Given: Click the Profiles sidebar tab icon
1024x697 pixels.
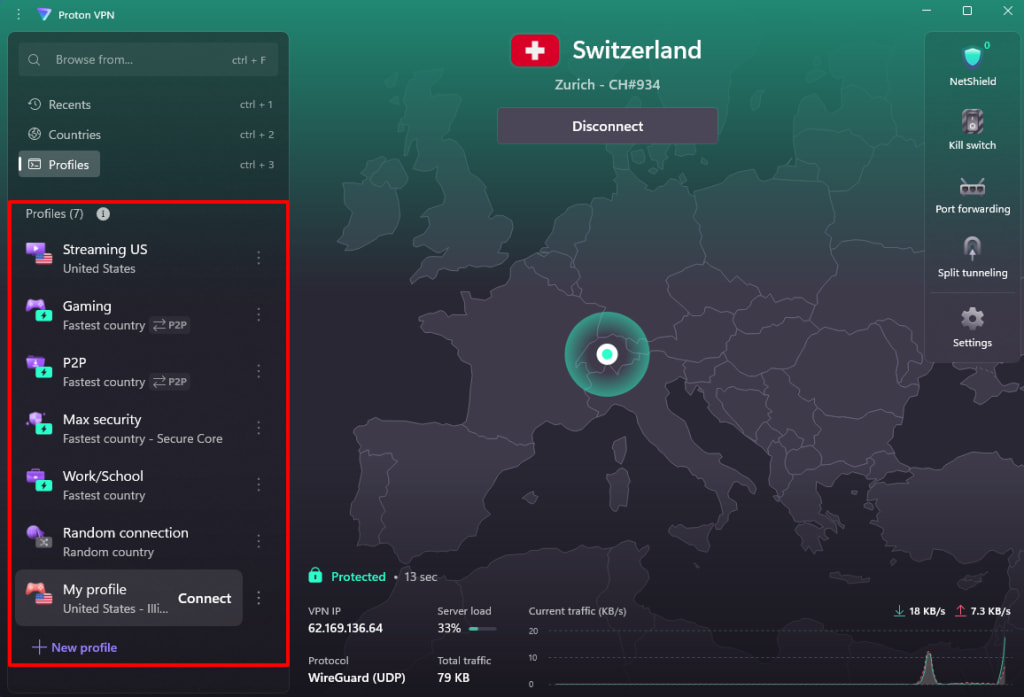Looking at the screenshot, I should (x=35, y=164).
